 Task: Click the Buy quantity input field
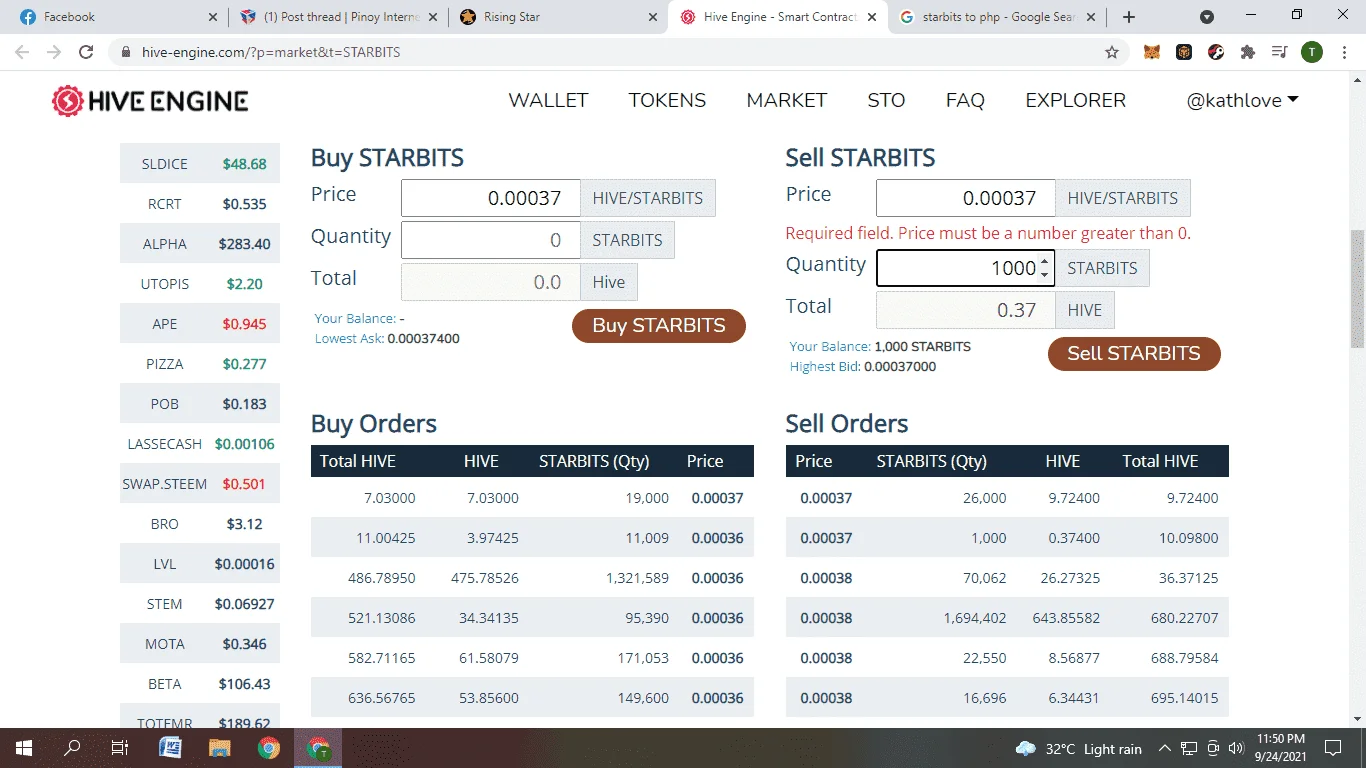click(x=490, y=240)
